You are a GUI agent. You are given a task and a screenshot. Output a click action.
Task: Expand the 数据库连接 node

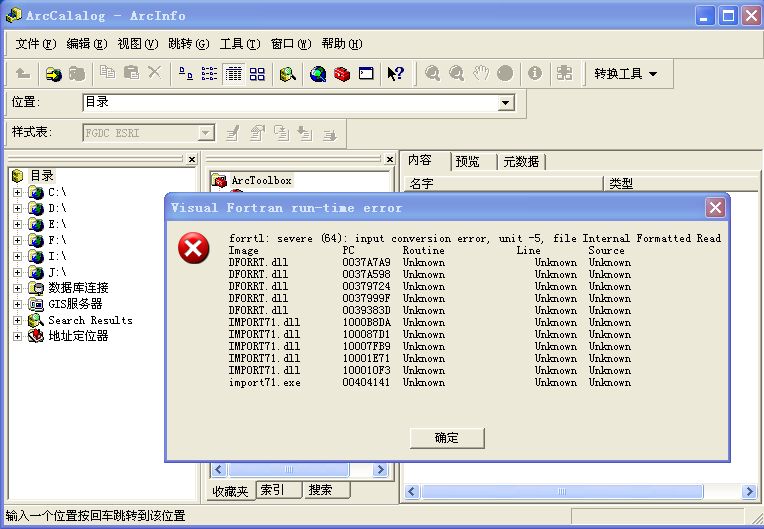point(18,288)
